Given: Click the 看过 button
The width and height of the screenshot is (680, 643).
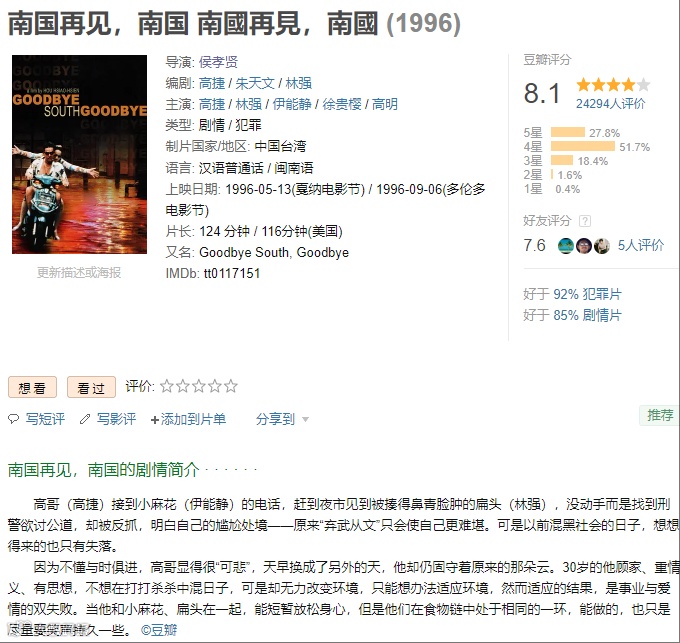Looking at the screenshot, I should (x=92, y=387).
